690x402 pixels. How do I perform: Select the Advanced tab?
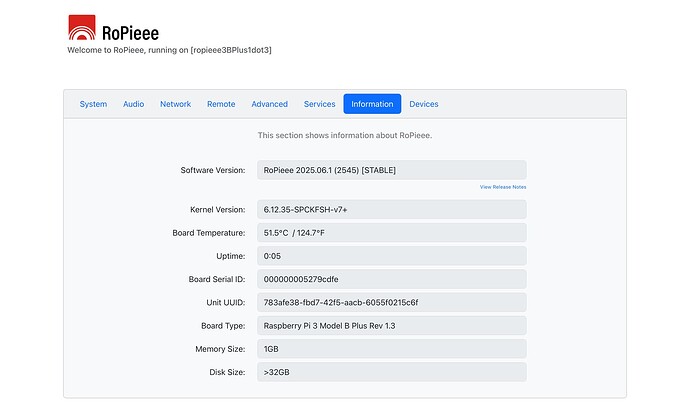click(x=269, y=104)
